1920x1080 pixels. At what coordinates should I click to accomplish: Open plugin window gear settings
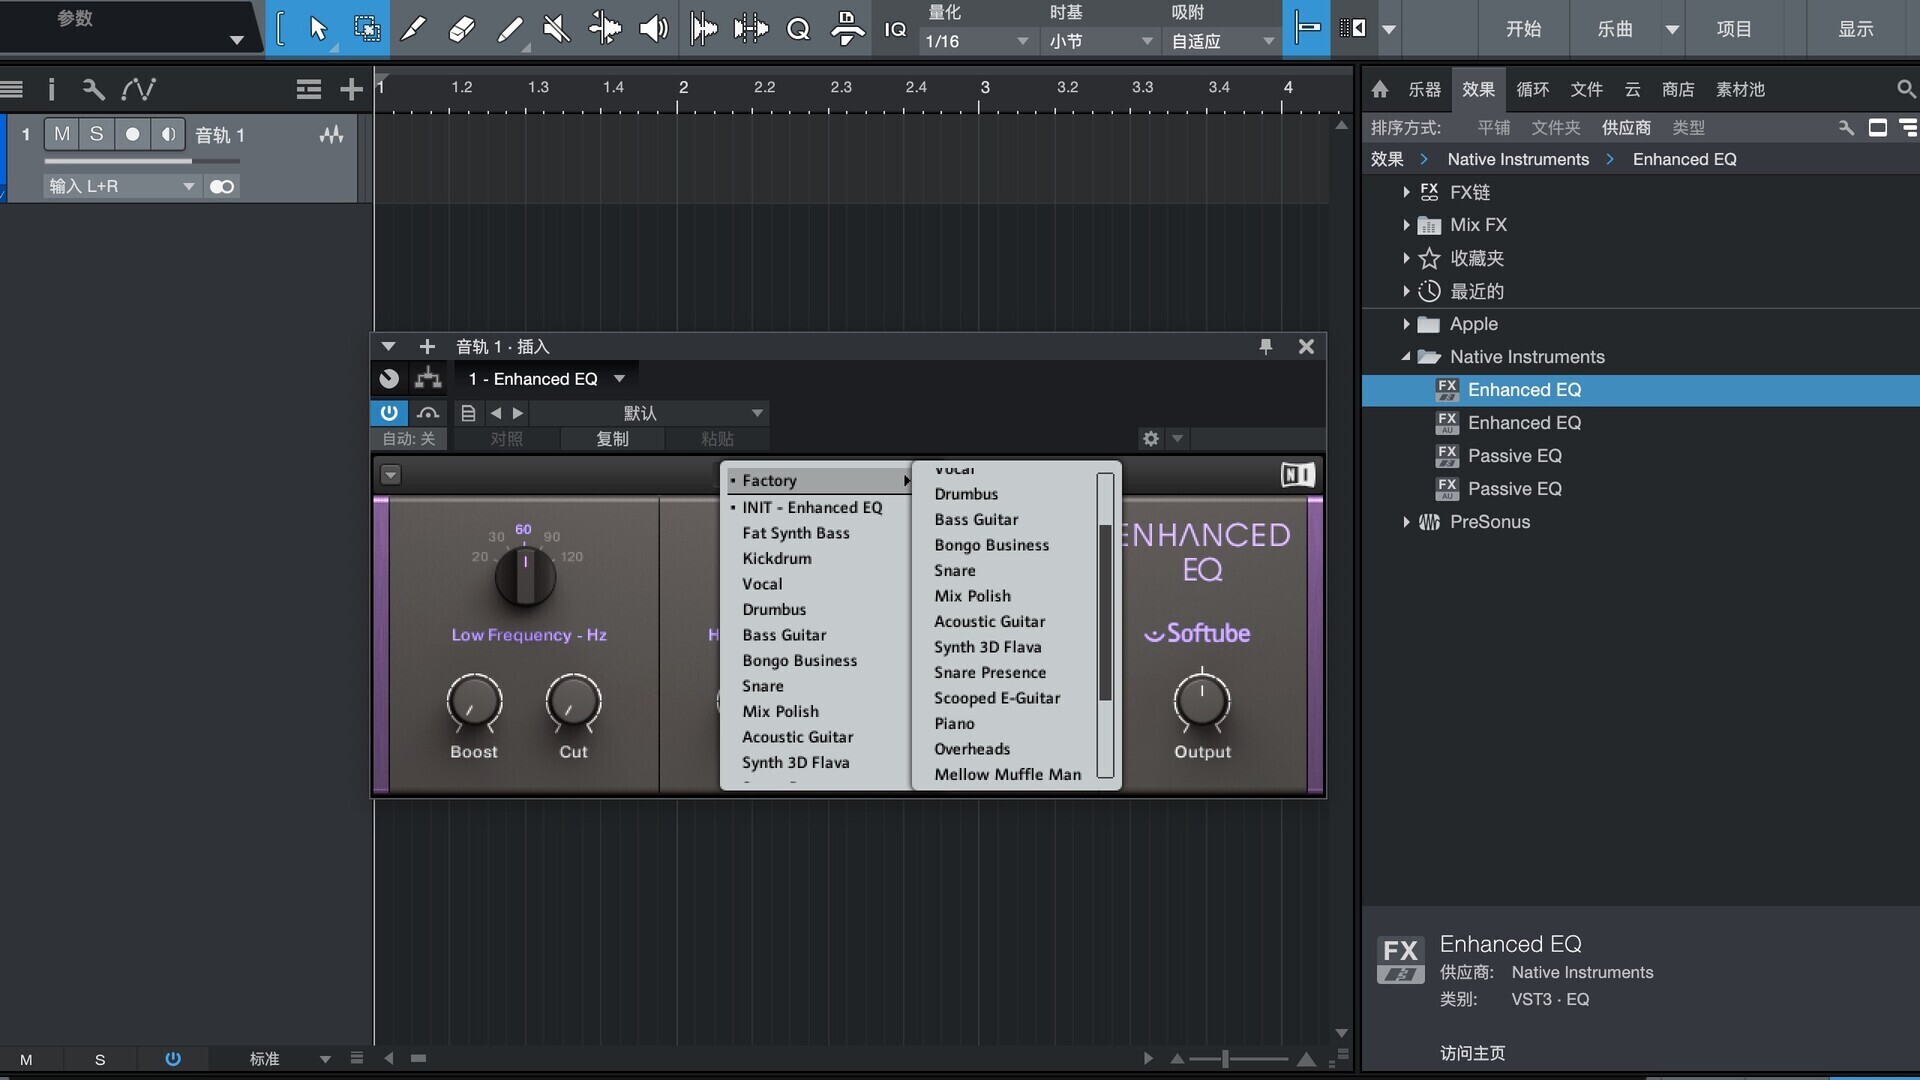point(1151,438)
